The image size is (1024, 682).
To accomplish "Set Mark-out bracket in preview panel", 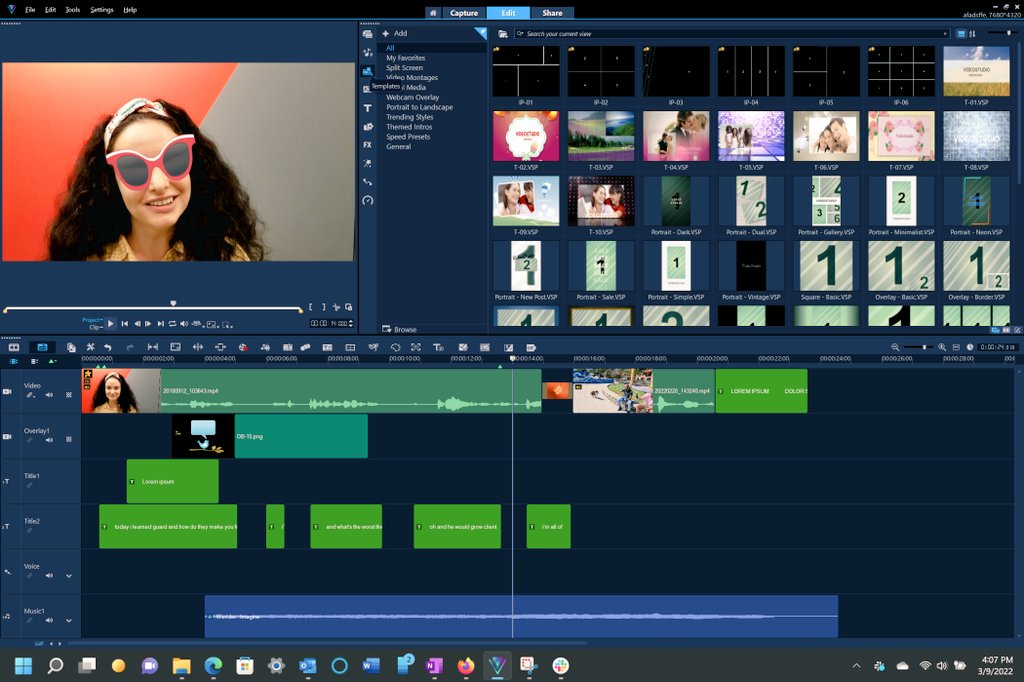I will (x=323, y=306).
